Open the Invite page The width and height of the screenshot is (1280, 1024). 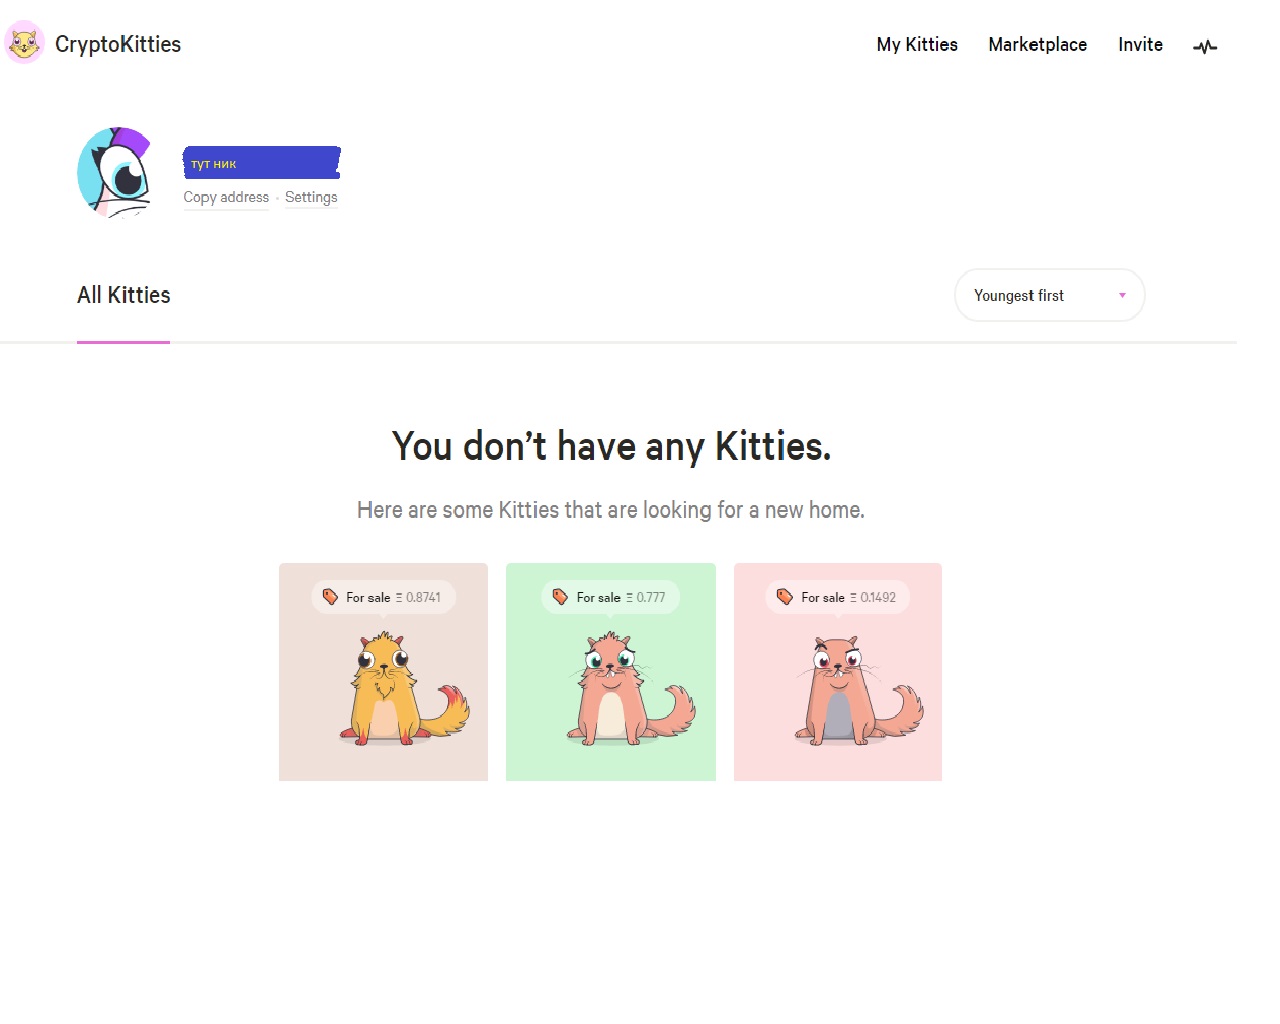tap(1140, 45)
